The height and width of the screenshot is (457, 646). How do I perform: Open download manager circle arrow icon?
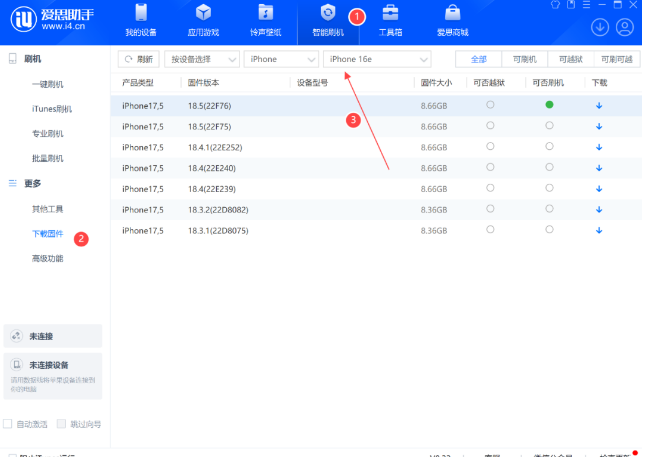coord(600,28)
